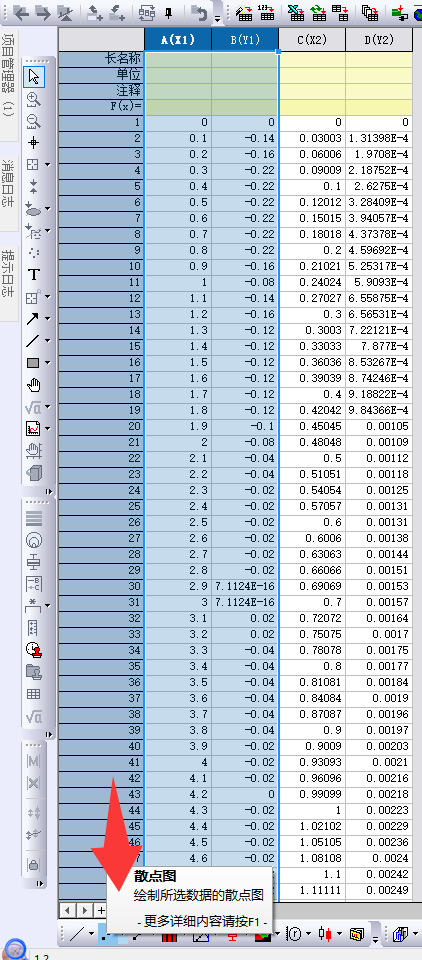Click cell with value 0.03003

pos(312,138)
